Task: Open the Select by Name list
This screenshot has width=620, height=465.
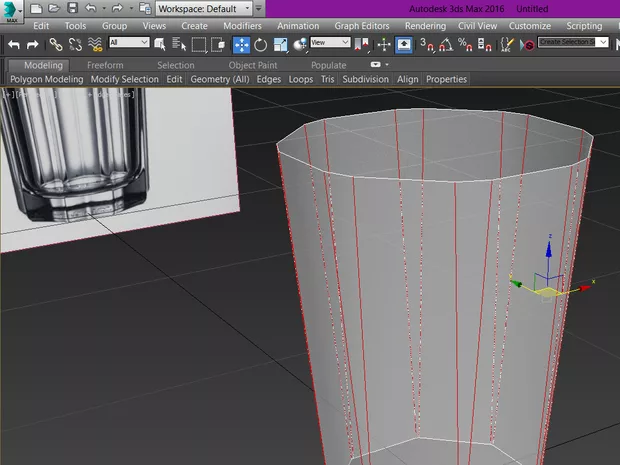Action: [x=178, y=43]
